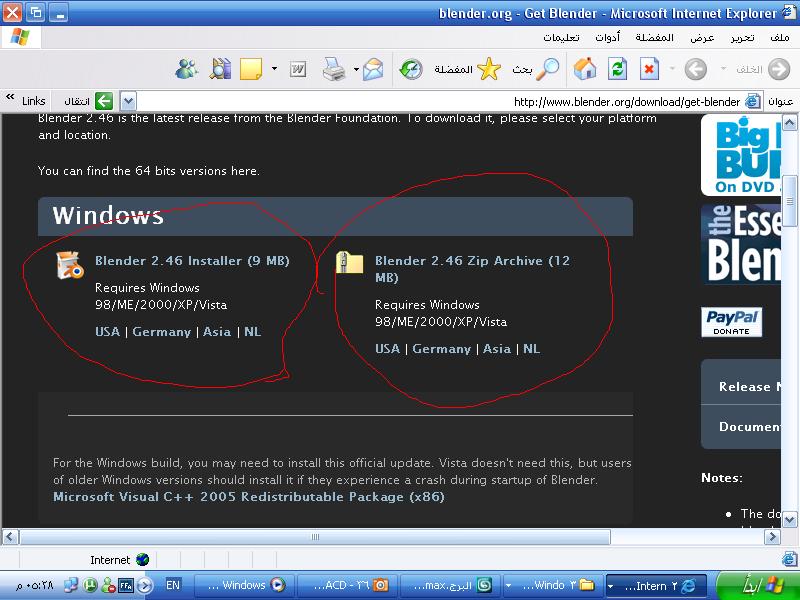Open Windo folder taskbar group
The width and height of the screenshot is (800, 600).
pyautogui.click(x=552, y=585)
